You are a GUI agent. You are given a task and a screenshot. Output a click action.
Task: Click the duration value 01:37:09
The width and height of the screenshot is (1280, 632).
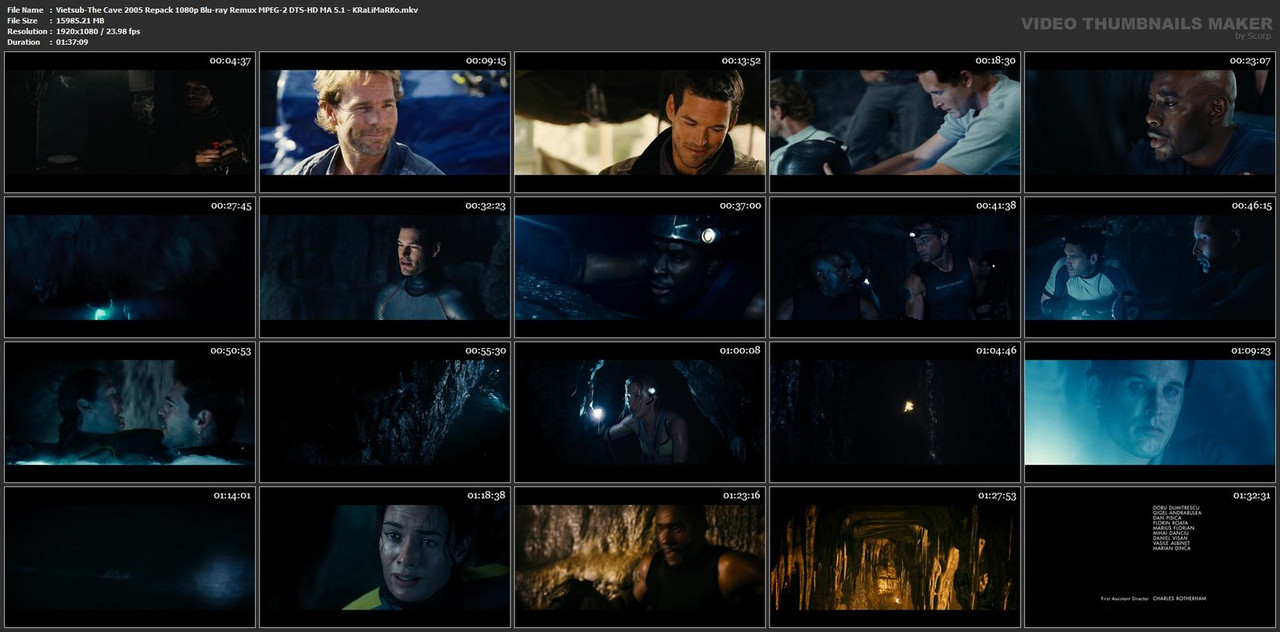click(72, 42)
